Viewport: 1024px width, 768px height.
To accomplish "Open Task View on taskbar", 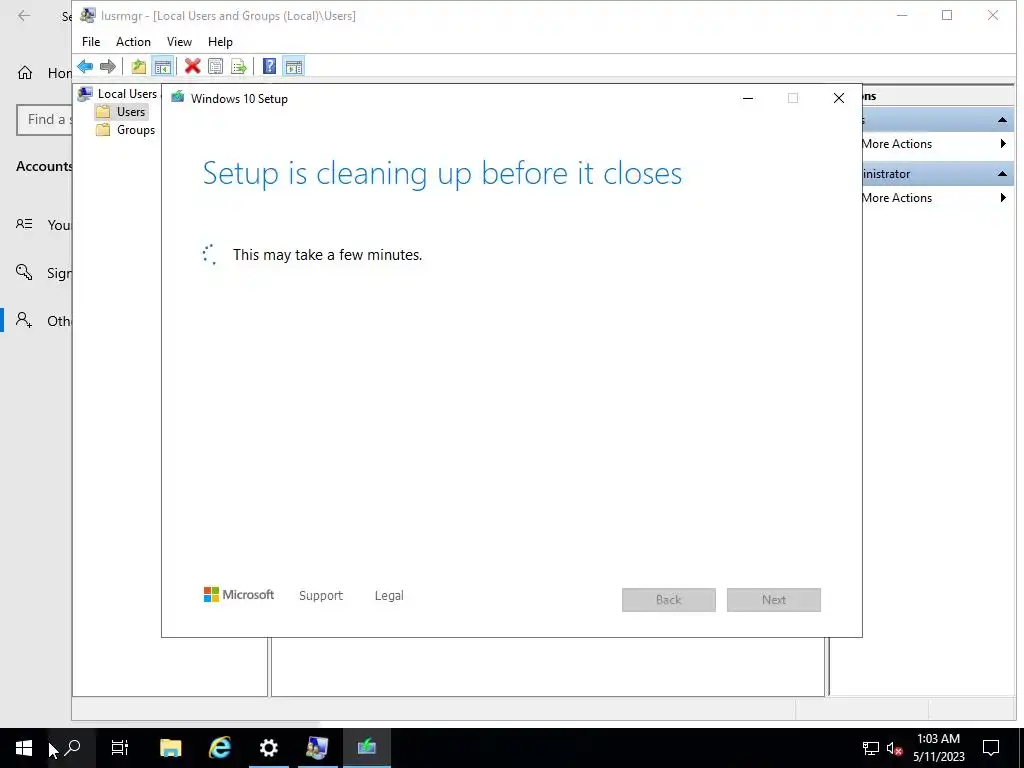I will 120,748.
